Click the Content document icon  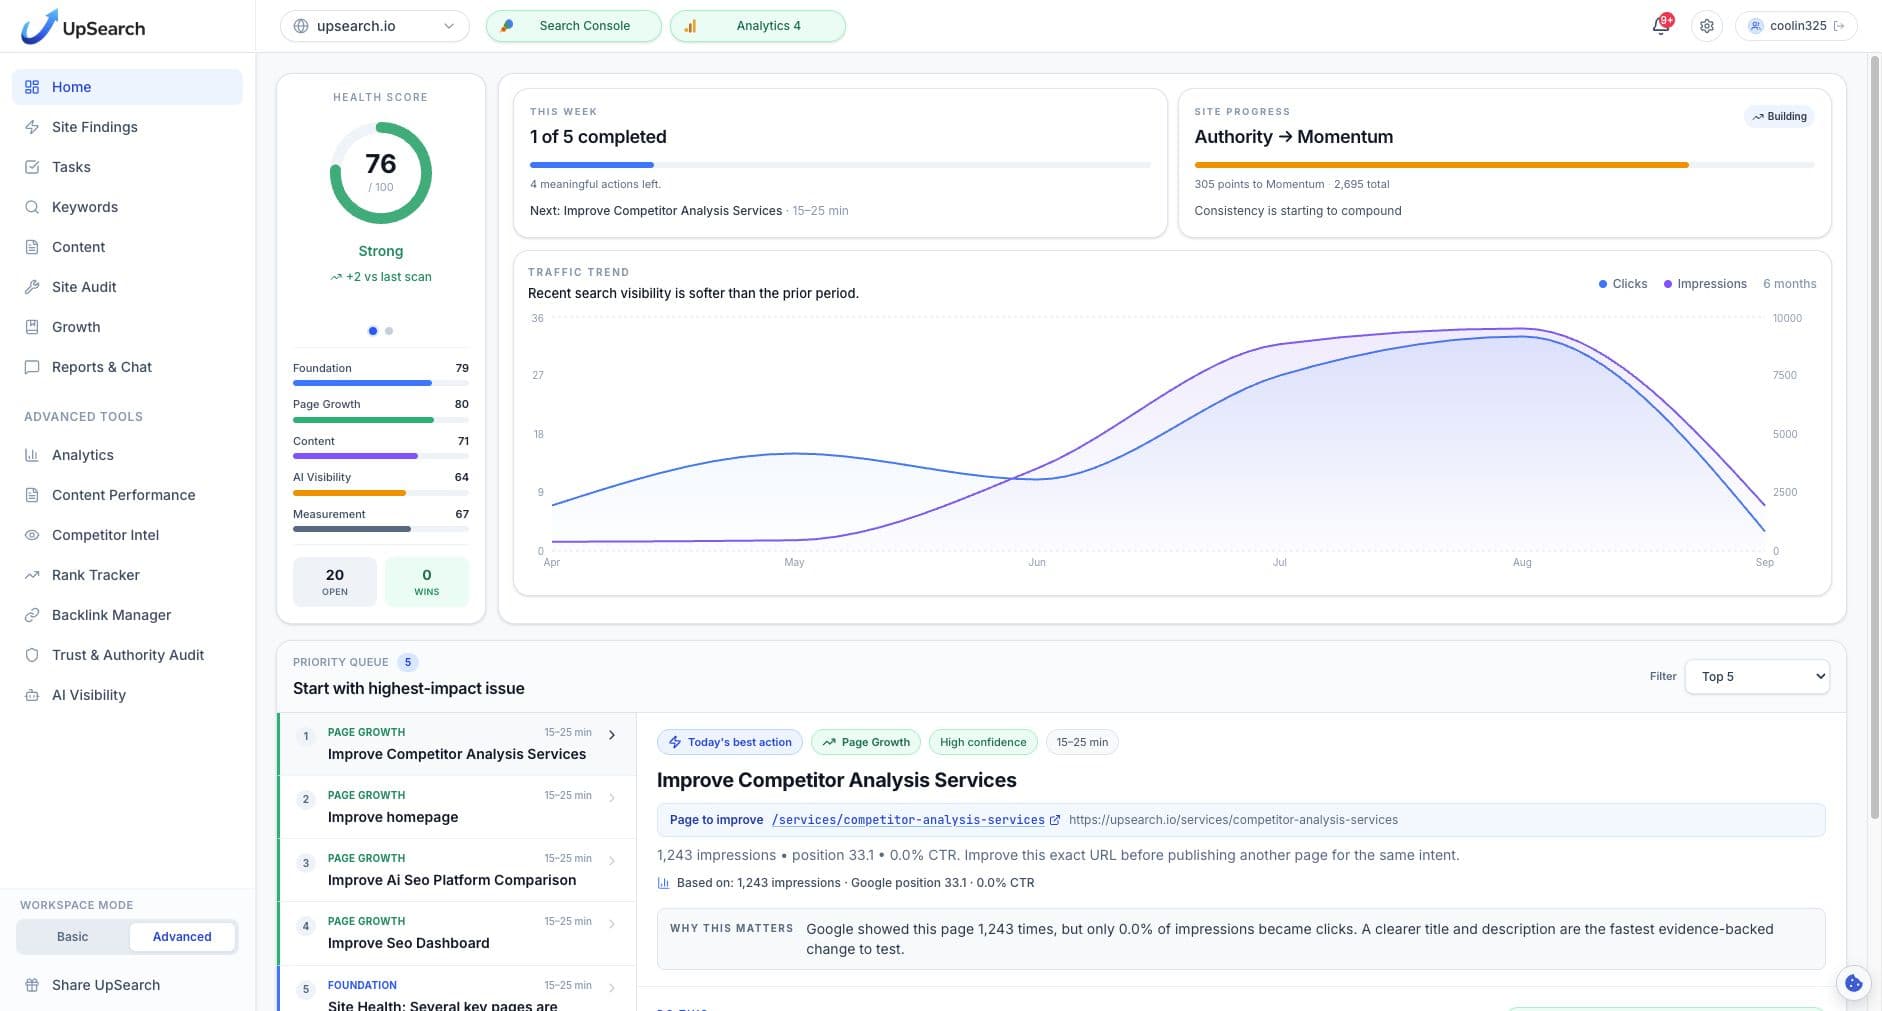tap(32, 247)
